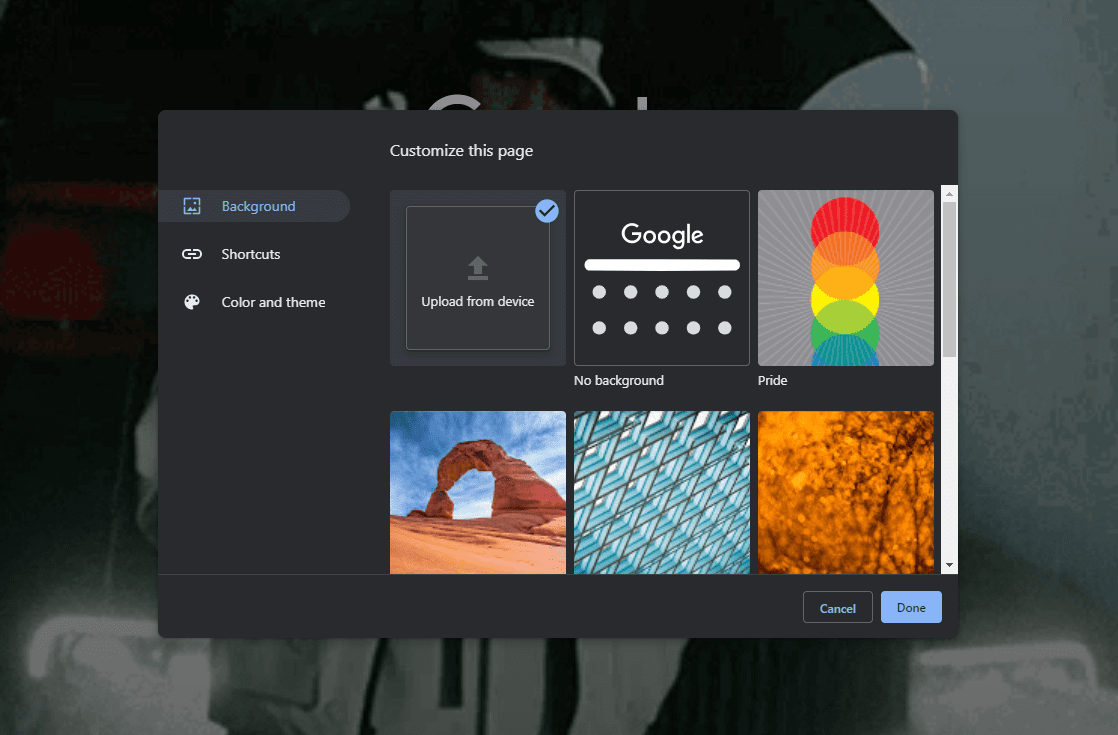Click the 'No background' label text
The height and width of the screenshot is (735, 1118).
pyautogui.click(x=619, y=381)
